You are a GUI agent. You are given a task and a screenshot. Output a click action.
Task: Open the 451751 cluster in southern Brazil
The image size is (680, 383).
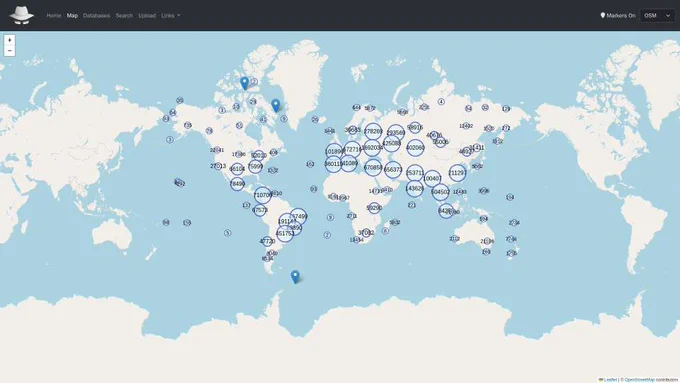285,233
